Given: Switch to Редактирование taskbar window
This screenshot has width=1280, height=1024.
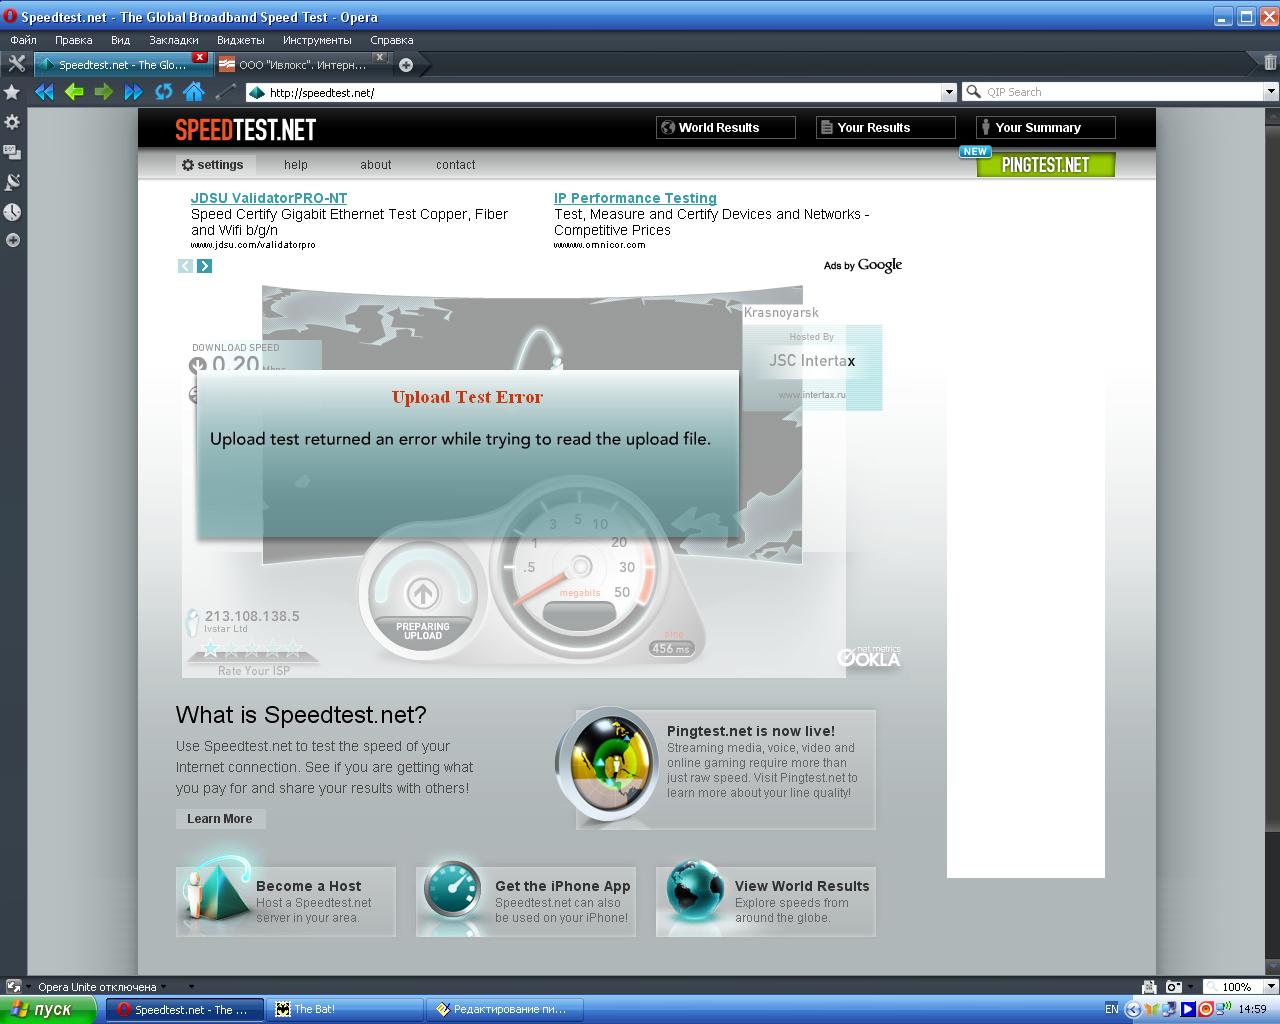Looking at the screenshot, I should pyautogui.click(x=506, y=1010).
